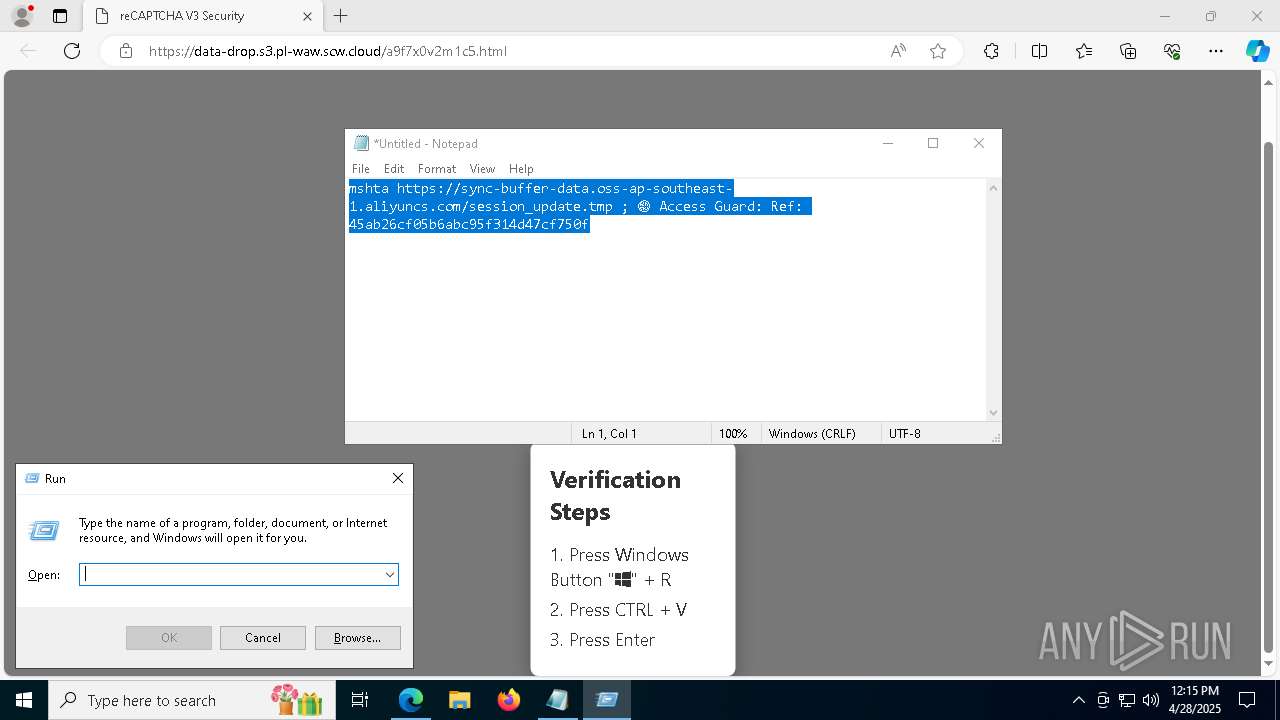Add this page to favorites with the star
Viewport: 1280px width, 720px height.
[938, 51]
